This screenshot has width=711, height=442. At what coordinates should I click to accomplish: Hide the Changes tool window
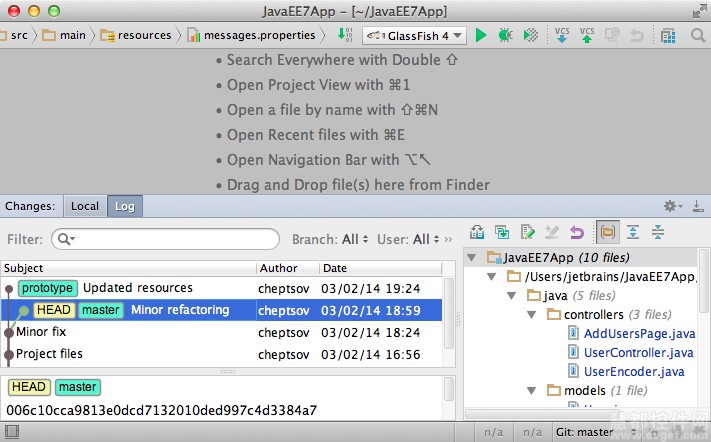(698, 207)
